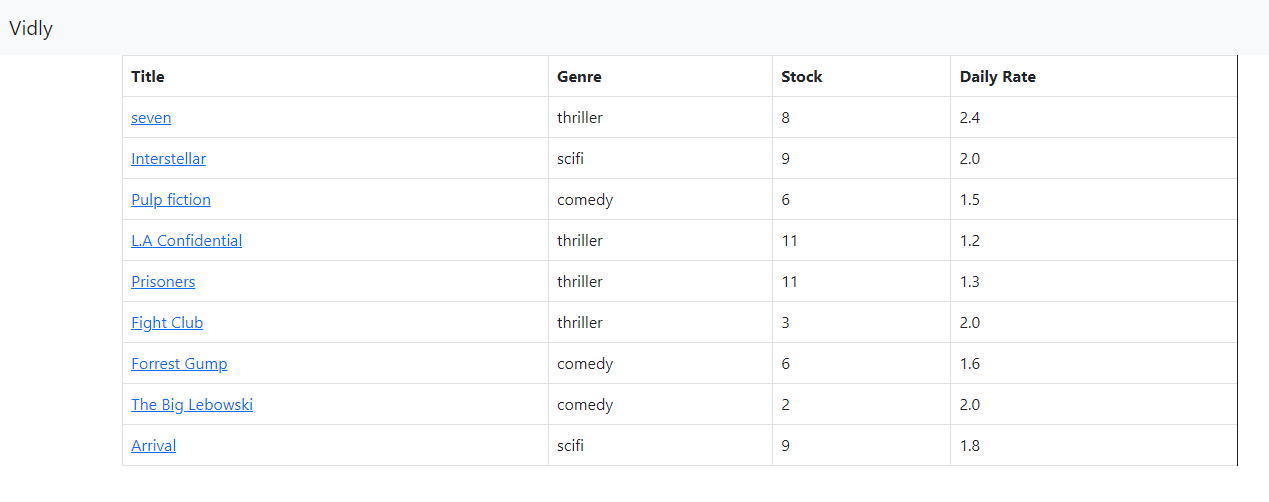Click the Genre column header
Image resolution: width=1269 pixels, height=502 pixels.
coord(579,77)
